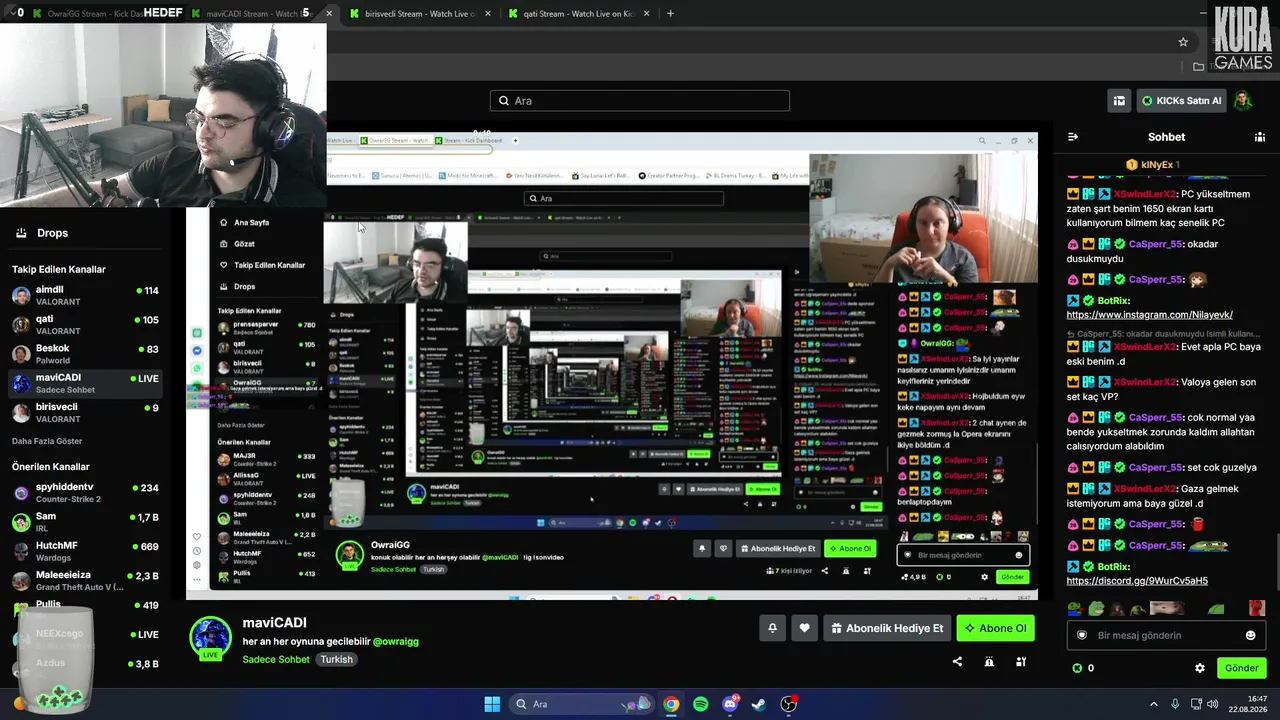The width and height of the screenshot is (1280, 720).
Task: Collapse the chat with the arrow icon
Action: click(x=1073, y=137)
